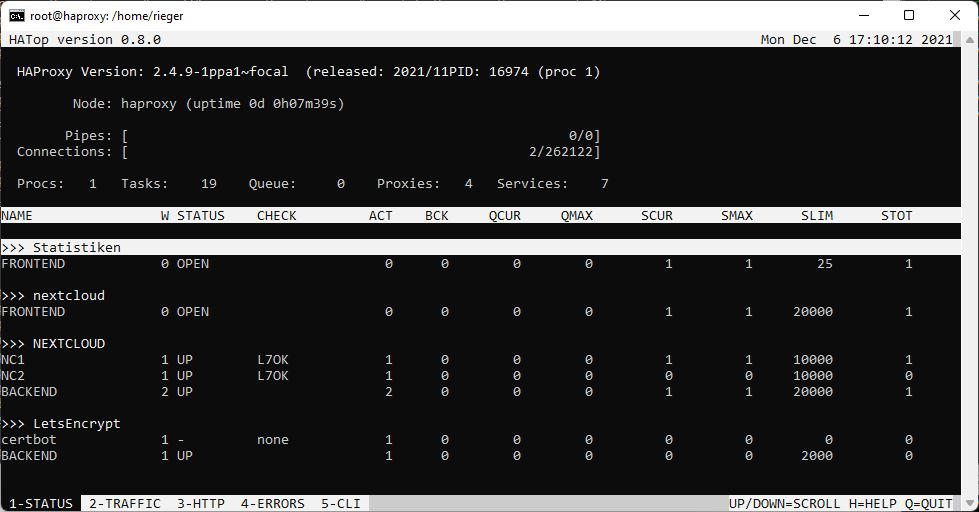Switch to the 1-STATUS tab

tap(41, 503)
